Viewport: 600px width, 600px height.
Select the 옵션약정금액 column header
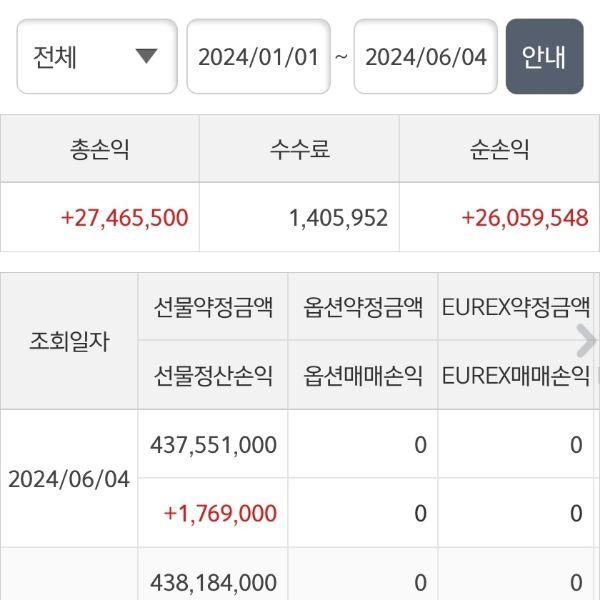pyautogui.click(x=363, y=307)
